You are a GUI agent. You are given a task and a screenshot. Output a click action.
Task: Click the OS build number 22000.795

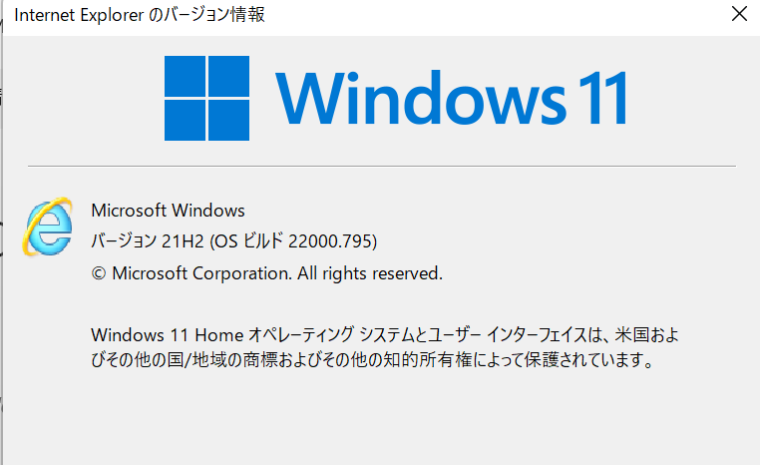tap(330, 241)
